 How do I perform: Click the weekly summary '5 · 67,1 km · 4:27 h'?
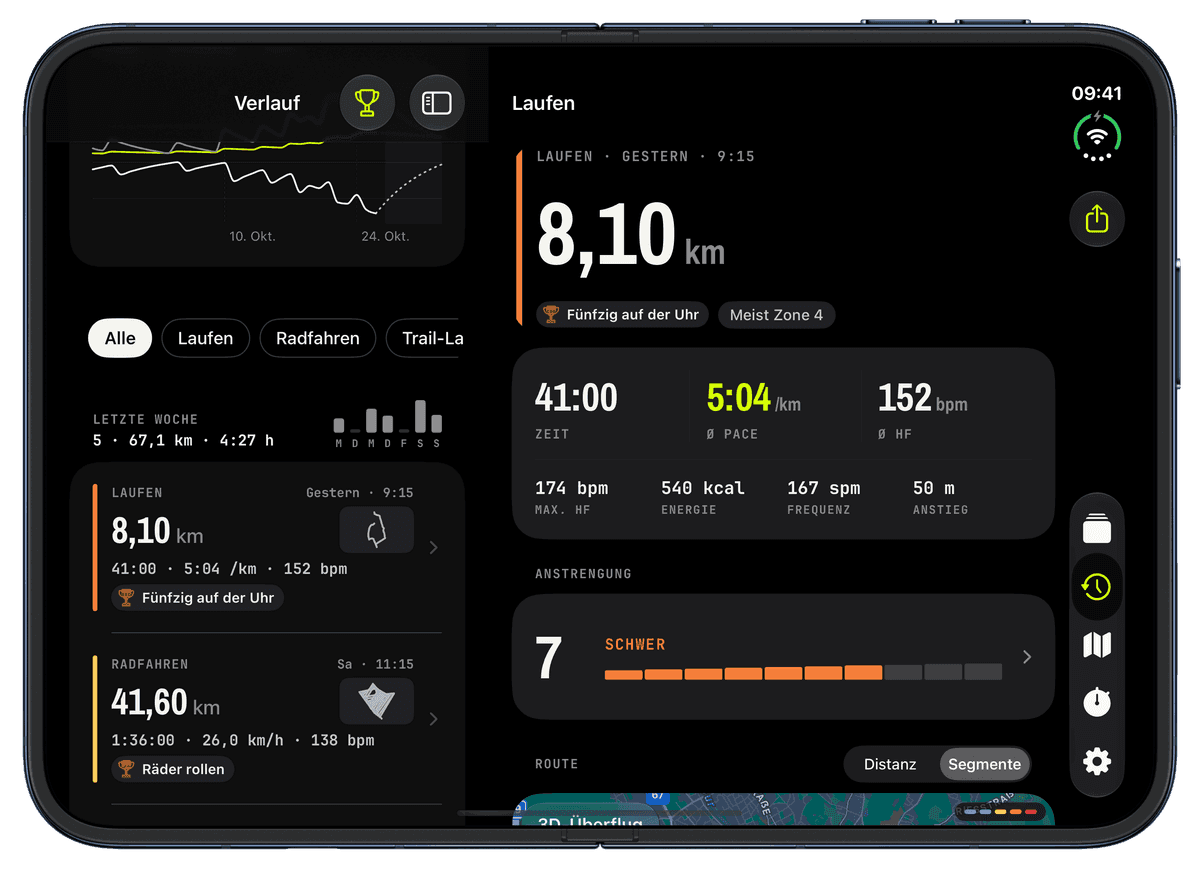183,440
